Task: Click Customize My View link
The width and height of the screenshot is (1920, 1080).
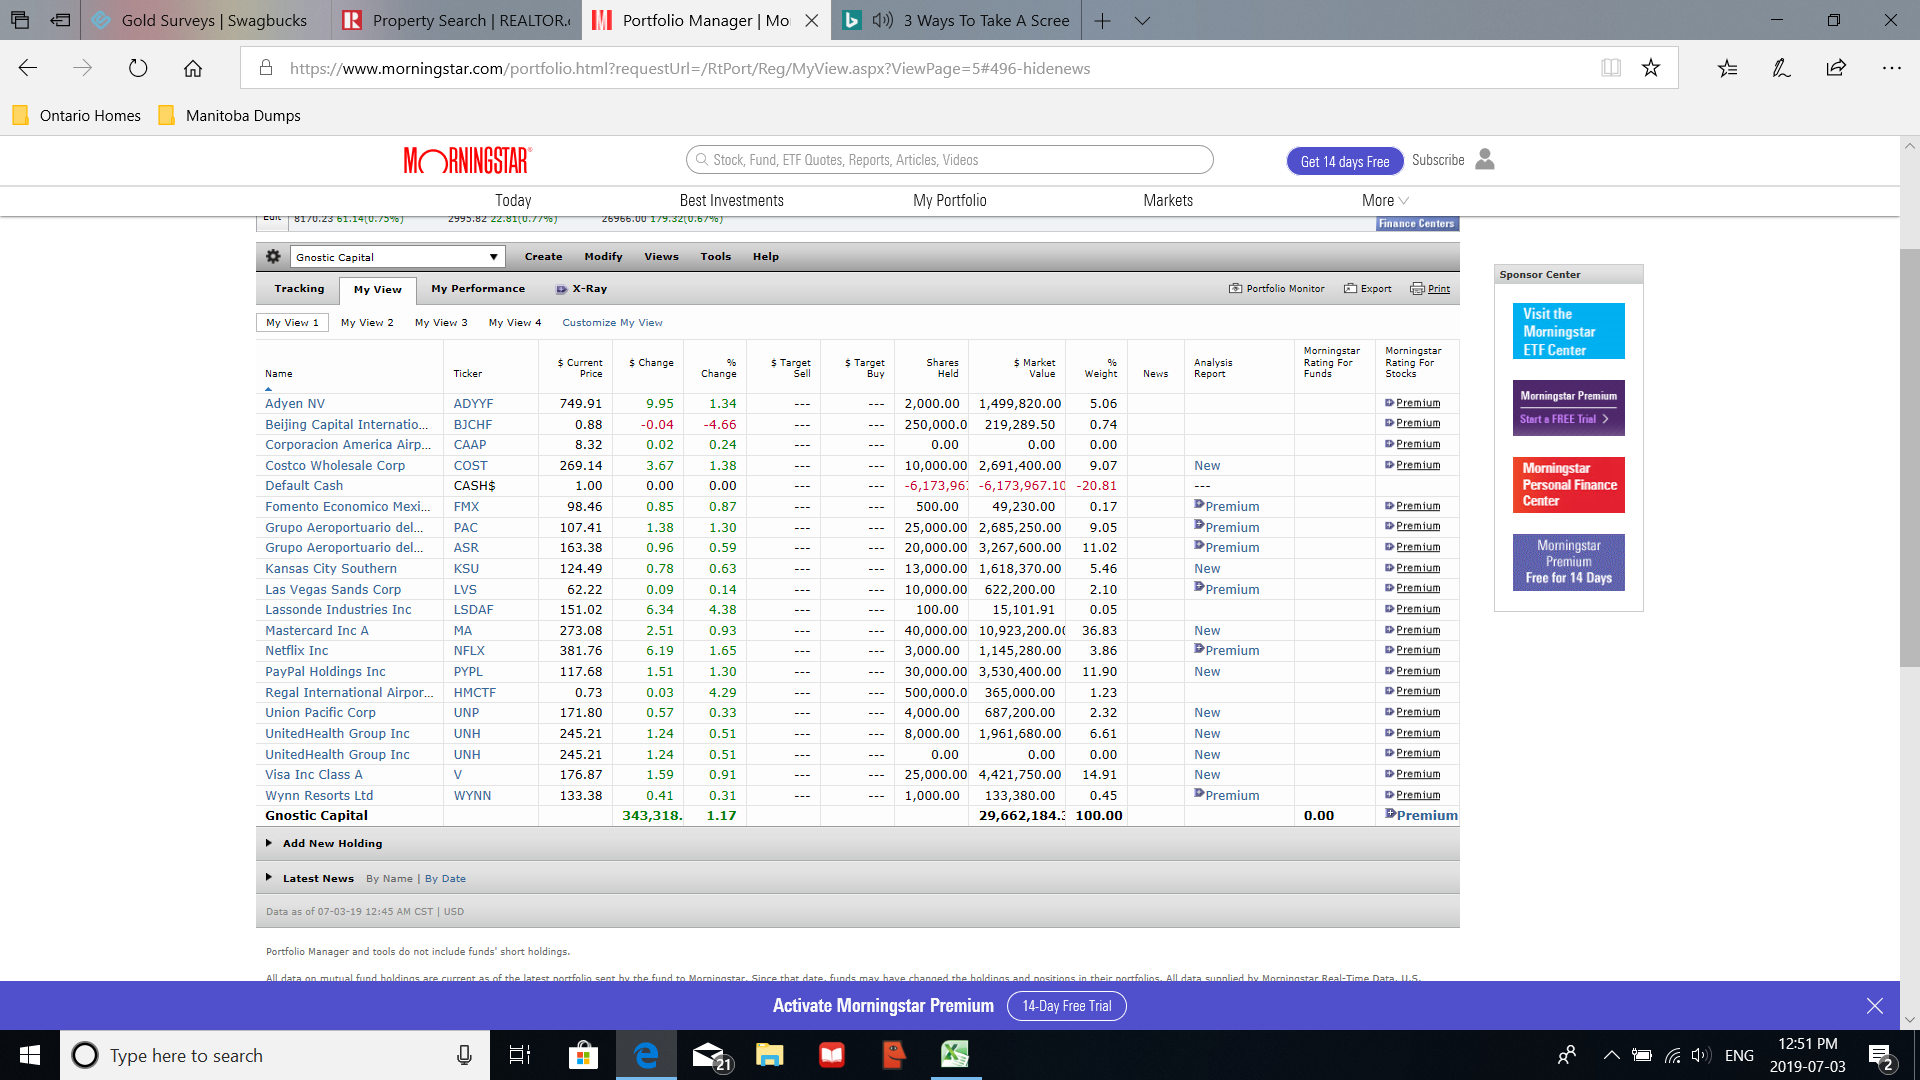Action: point(612,323)
